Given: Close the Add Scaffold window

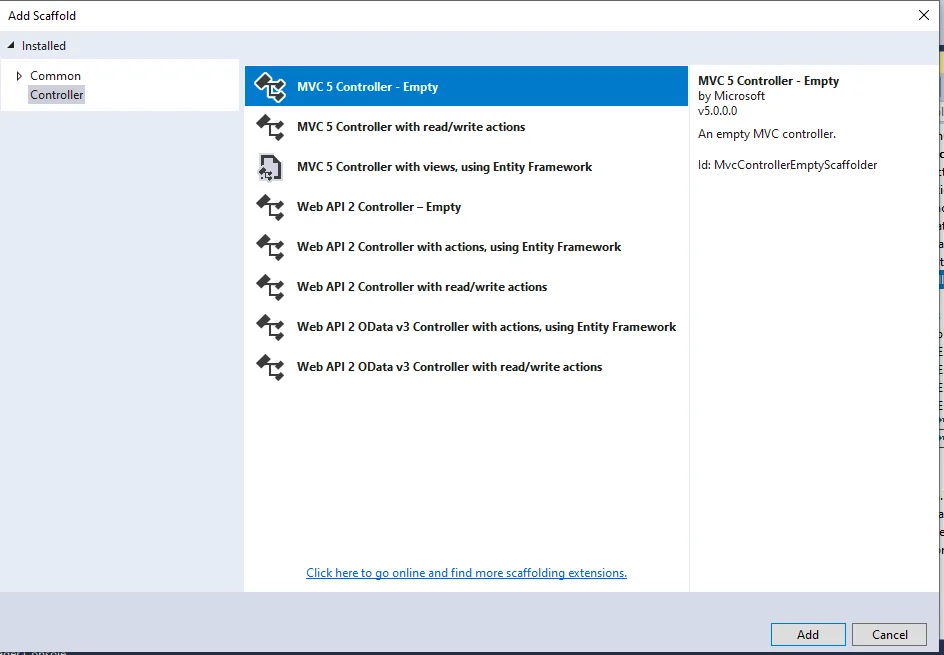Looking at the screenshot, I should point(924,16).
